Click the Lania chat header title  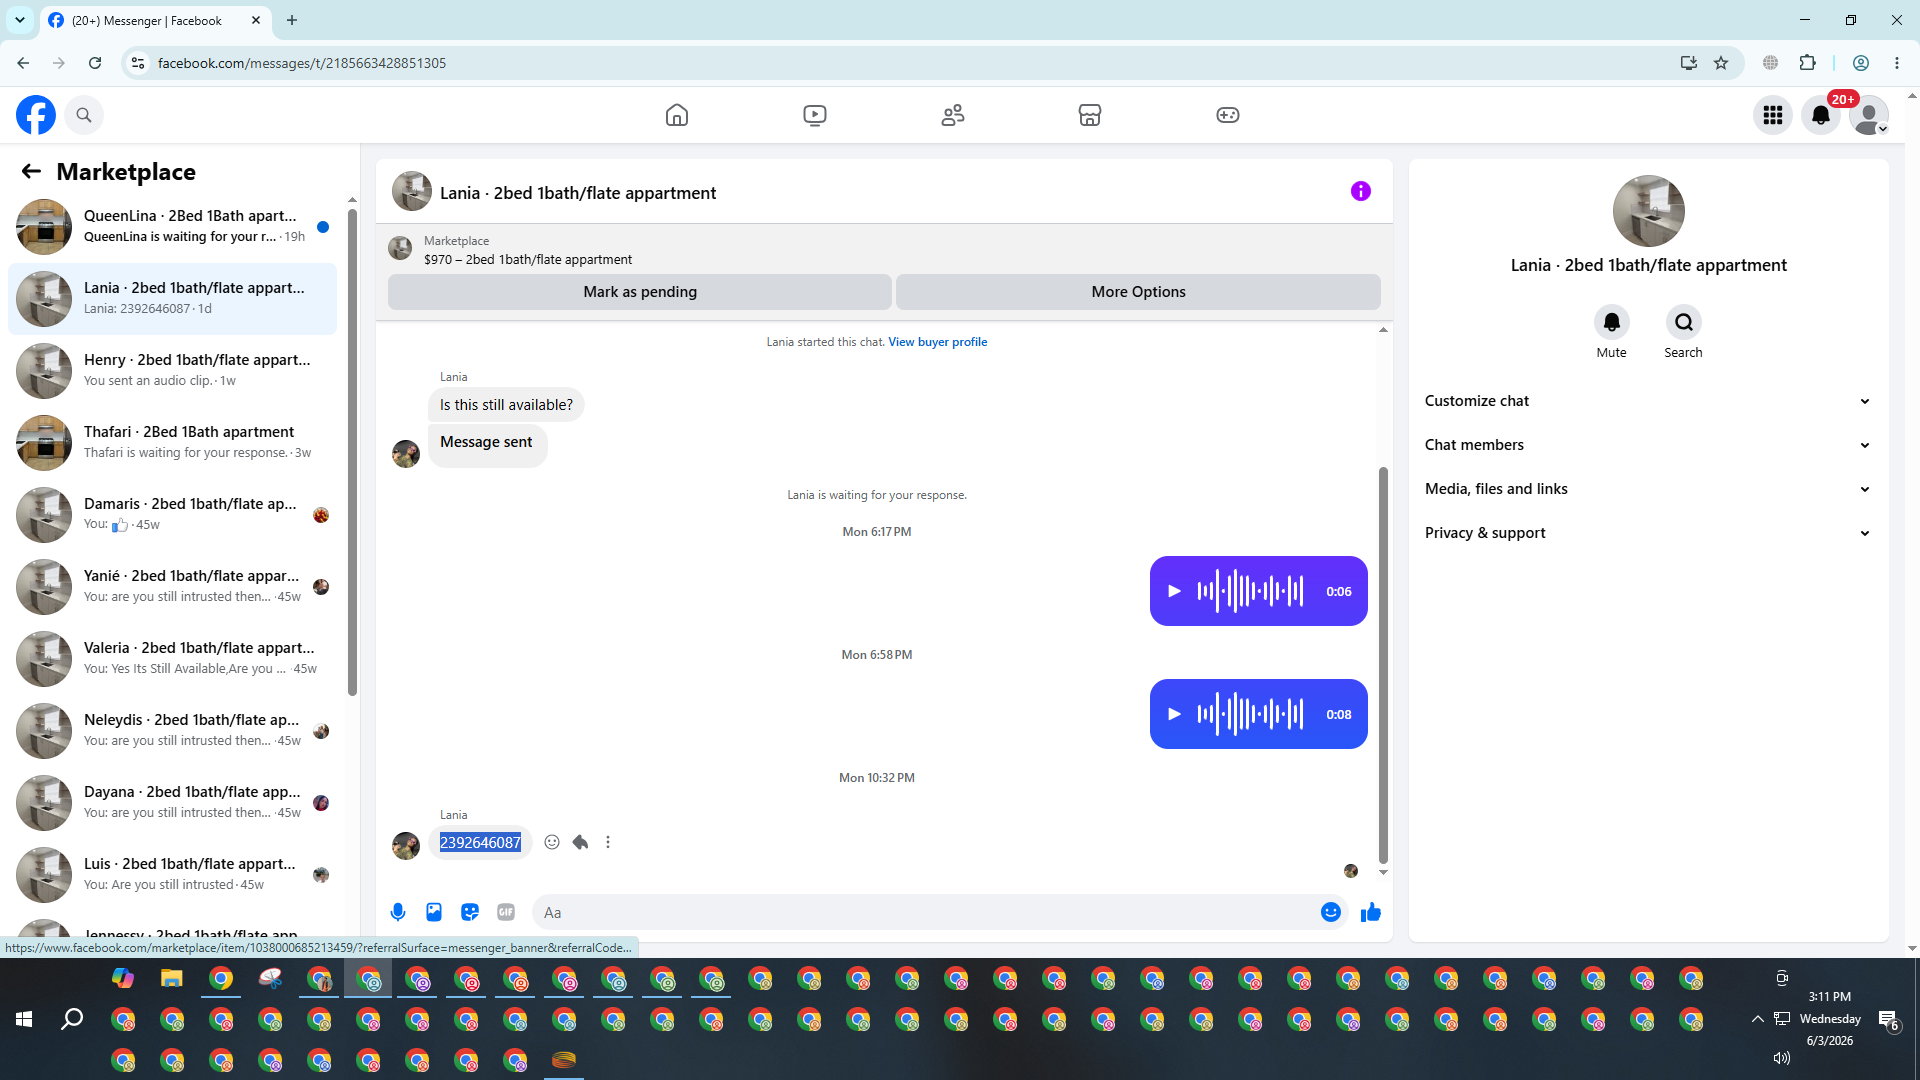[x=578, y=193]
